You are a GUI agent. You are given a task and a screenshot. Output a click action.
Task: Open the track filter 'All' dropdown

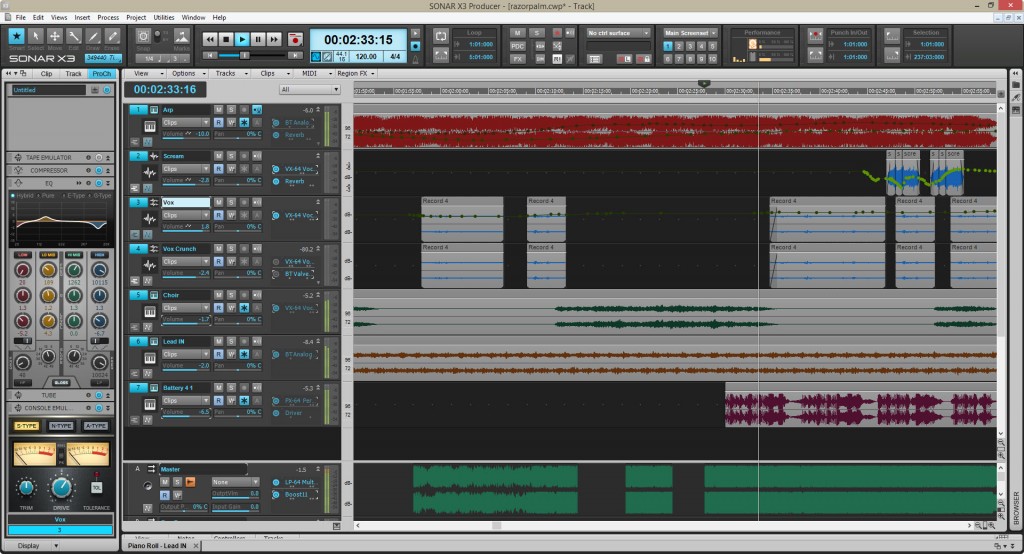coord(310,90)
